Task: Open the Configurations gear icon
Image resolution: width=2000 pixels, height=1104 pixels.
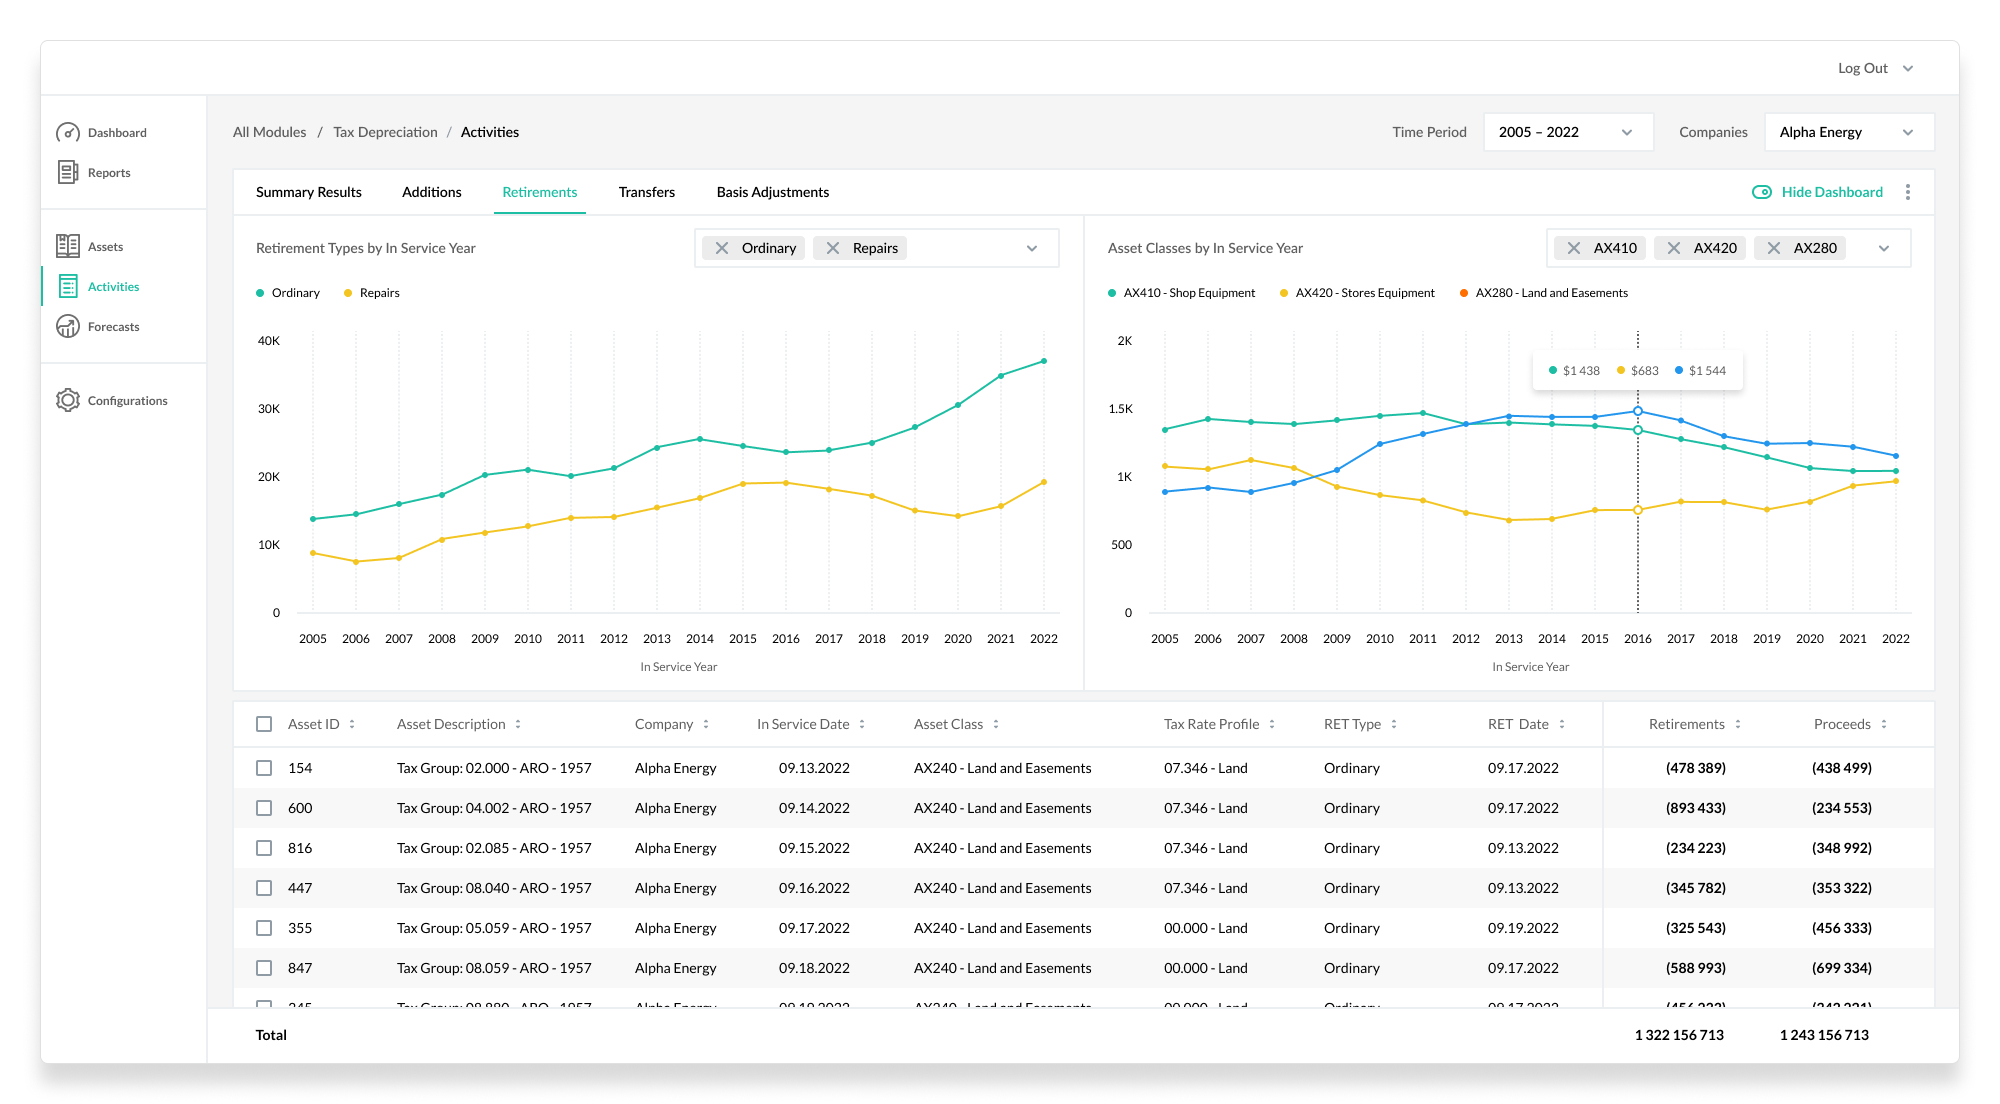Action: (x=68, y=400)
